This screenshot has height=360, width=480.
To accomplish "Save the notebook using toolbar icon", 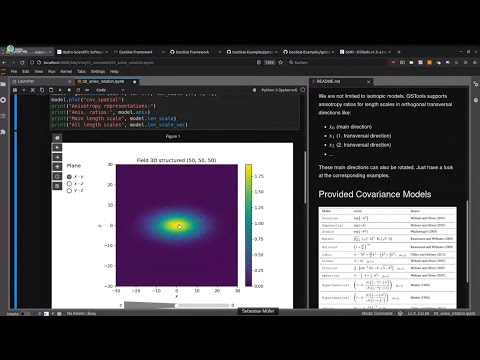I will pyautogui.click(x=15, y=90).
